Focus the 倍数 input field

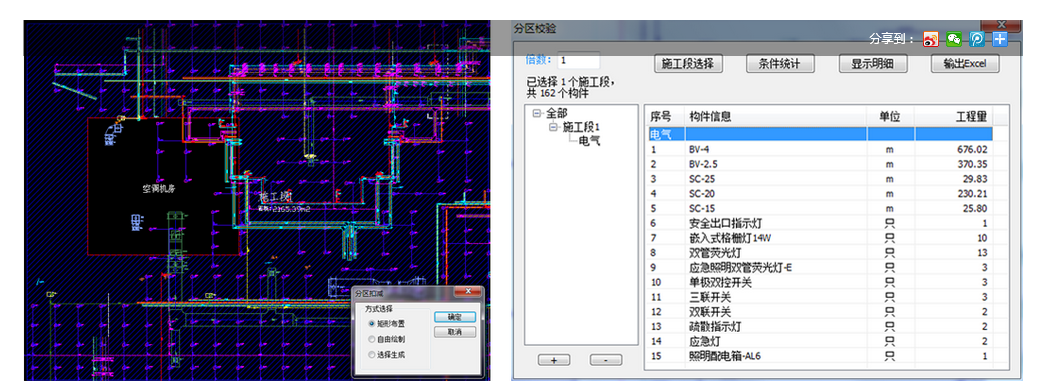tap(579, 60)
